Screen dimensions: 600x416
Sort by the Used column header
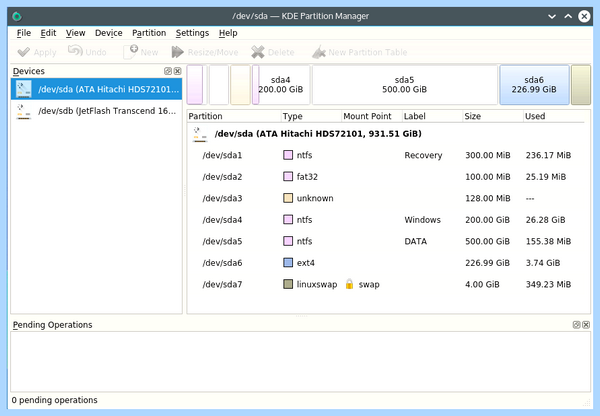(554, 116)
